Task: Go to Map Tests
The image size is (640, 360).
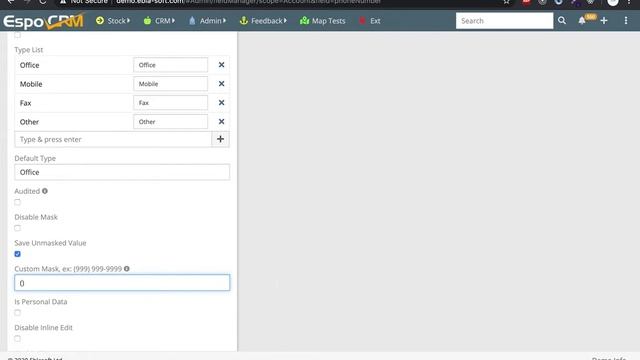Action: coord(322,21)
